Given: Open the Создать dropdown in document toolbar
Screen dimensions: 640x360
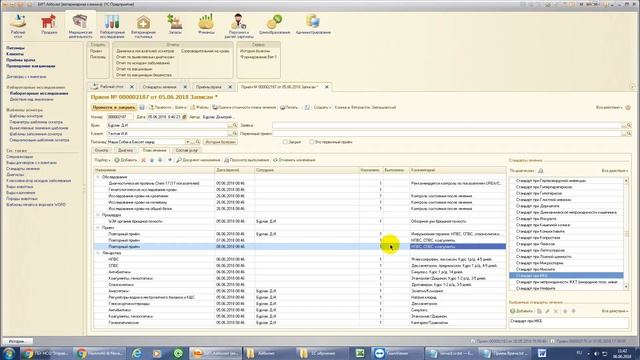Looking at the screenshot, I should [x=322, y=107].
